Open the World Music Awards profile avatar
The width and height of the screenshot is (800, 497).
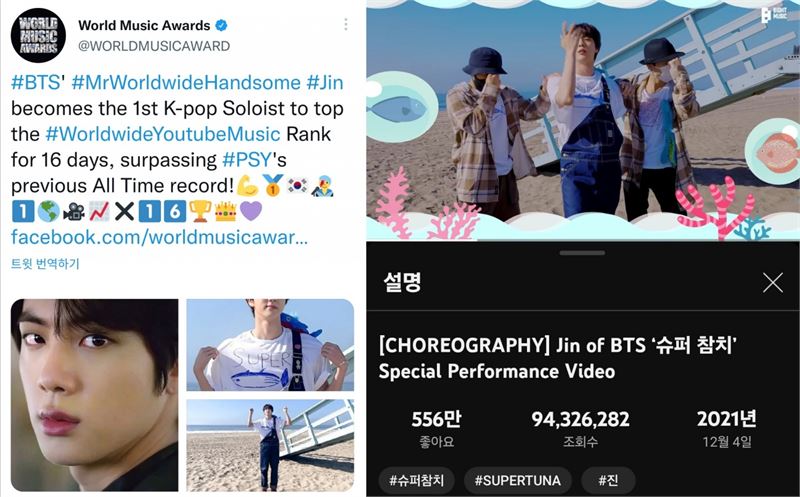click(x=38, y=35)
